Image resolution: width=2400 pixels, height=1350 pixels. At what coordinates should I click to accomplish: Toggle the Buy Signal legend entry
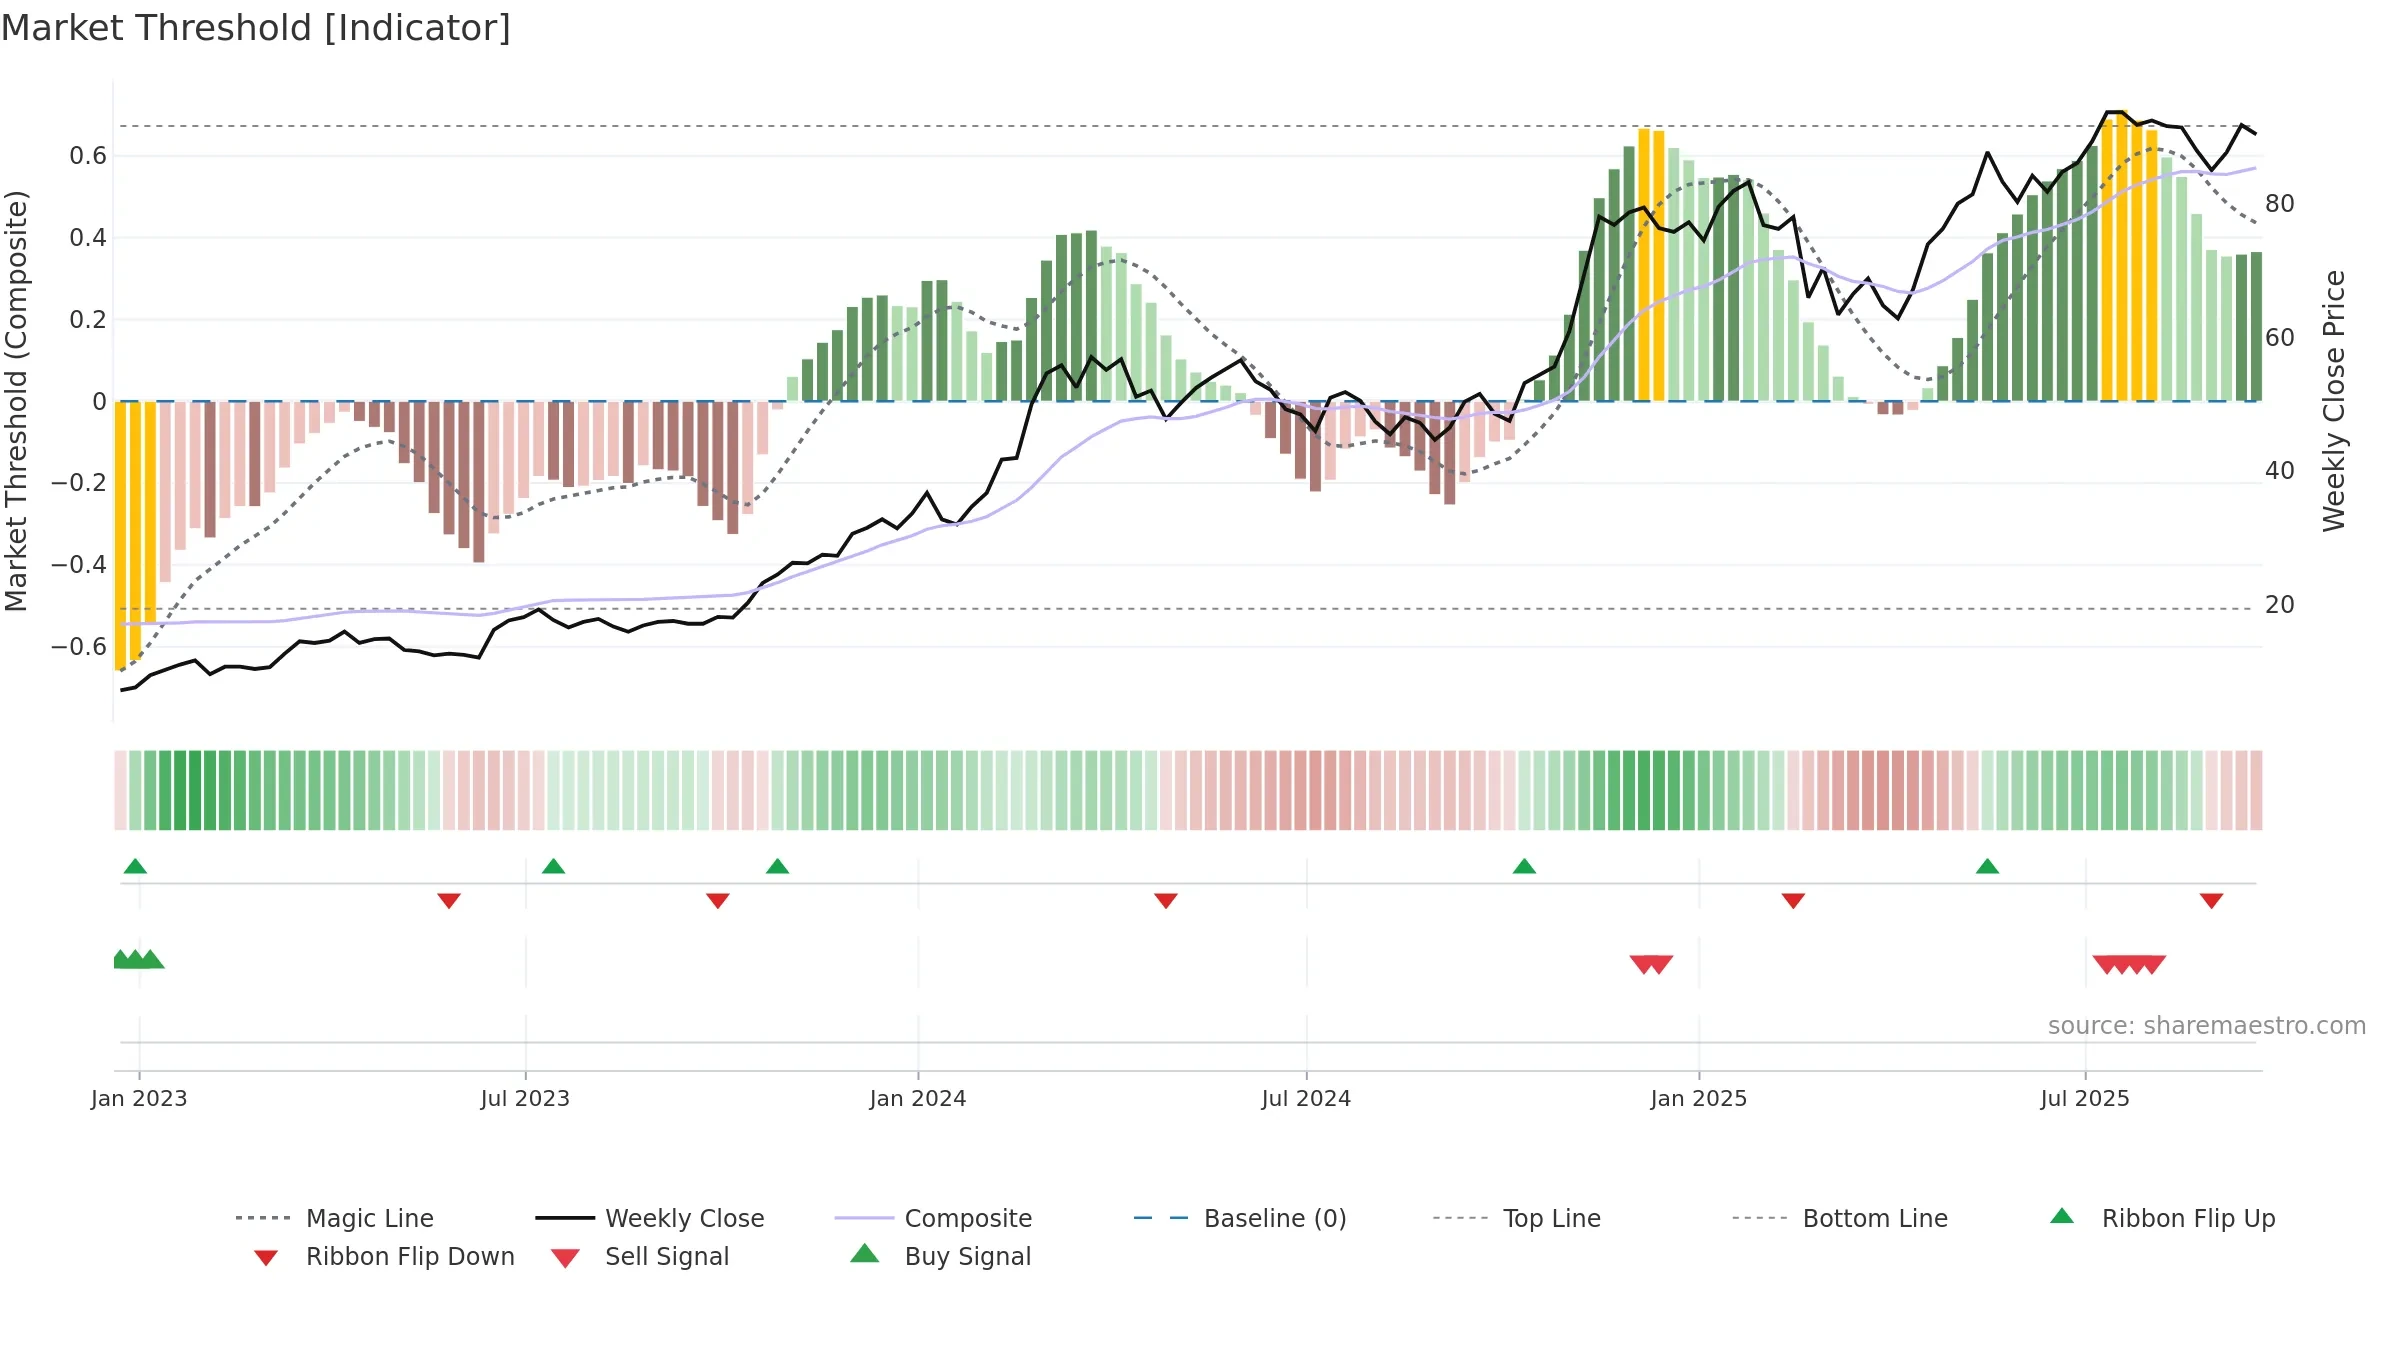click(940, 1256)
